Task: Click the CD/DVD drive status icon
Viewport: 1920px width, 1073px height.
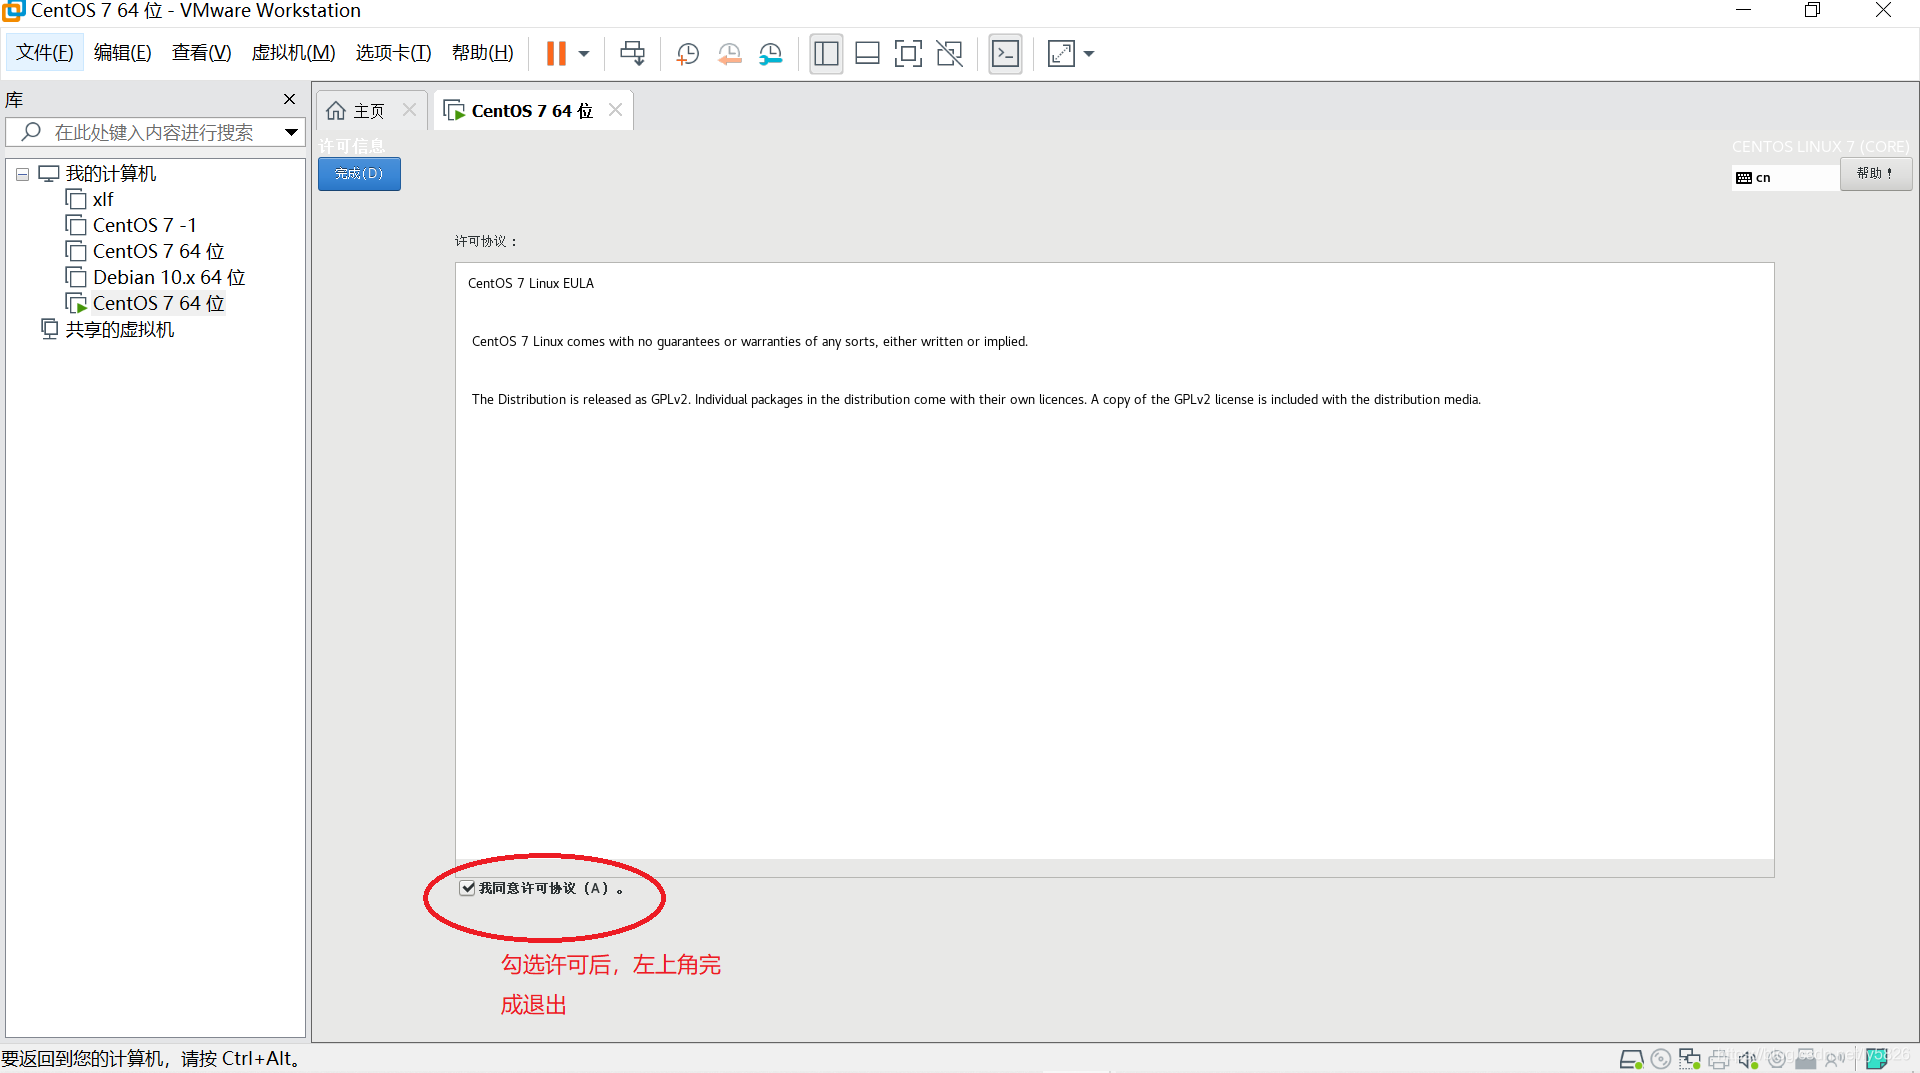Action: coord(1661,1059)
